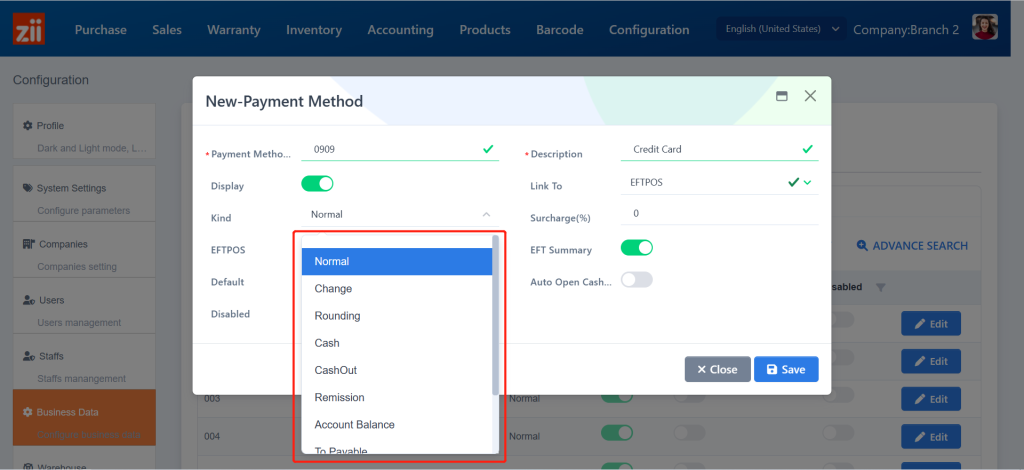Click the Profile gear icon in sidebar
Screen dimensions: 1024x470
(28, 126)
